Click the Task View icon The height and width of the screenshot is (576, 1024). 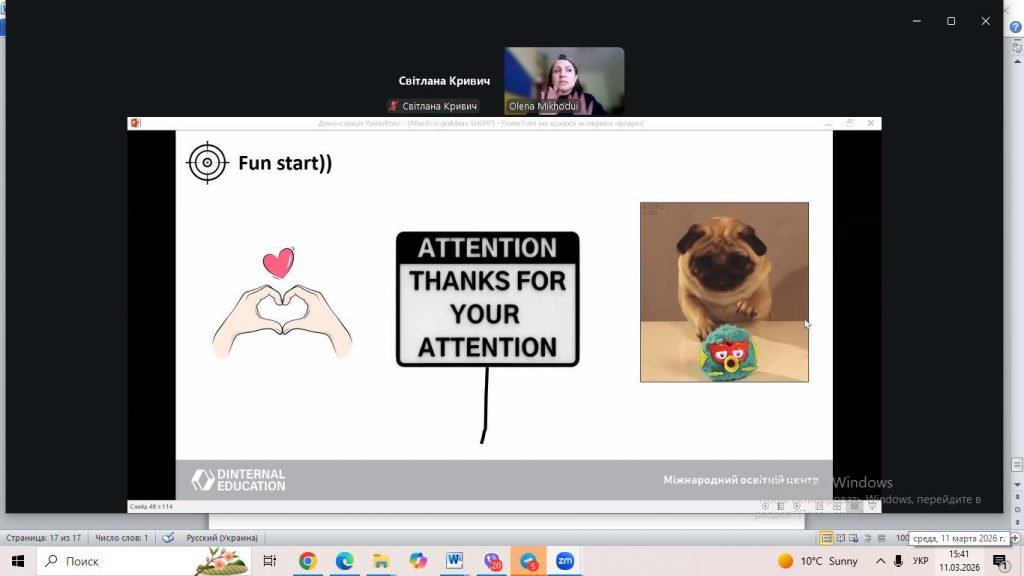coord(270,561)
